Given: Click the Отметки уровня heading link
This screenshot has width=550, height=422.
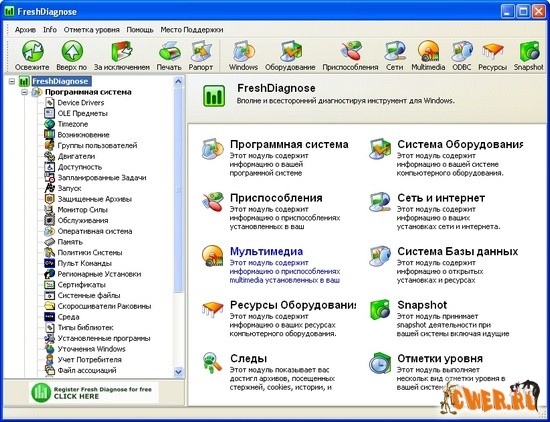Looking at the screenshot, I should (x=440, y=359).
